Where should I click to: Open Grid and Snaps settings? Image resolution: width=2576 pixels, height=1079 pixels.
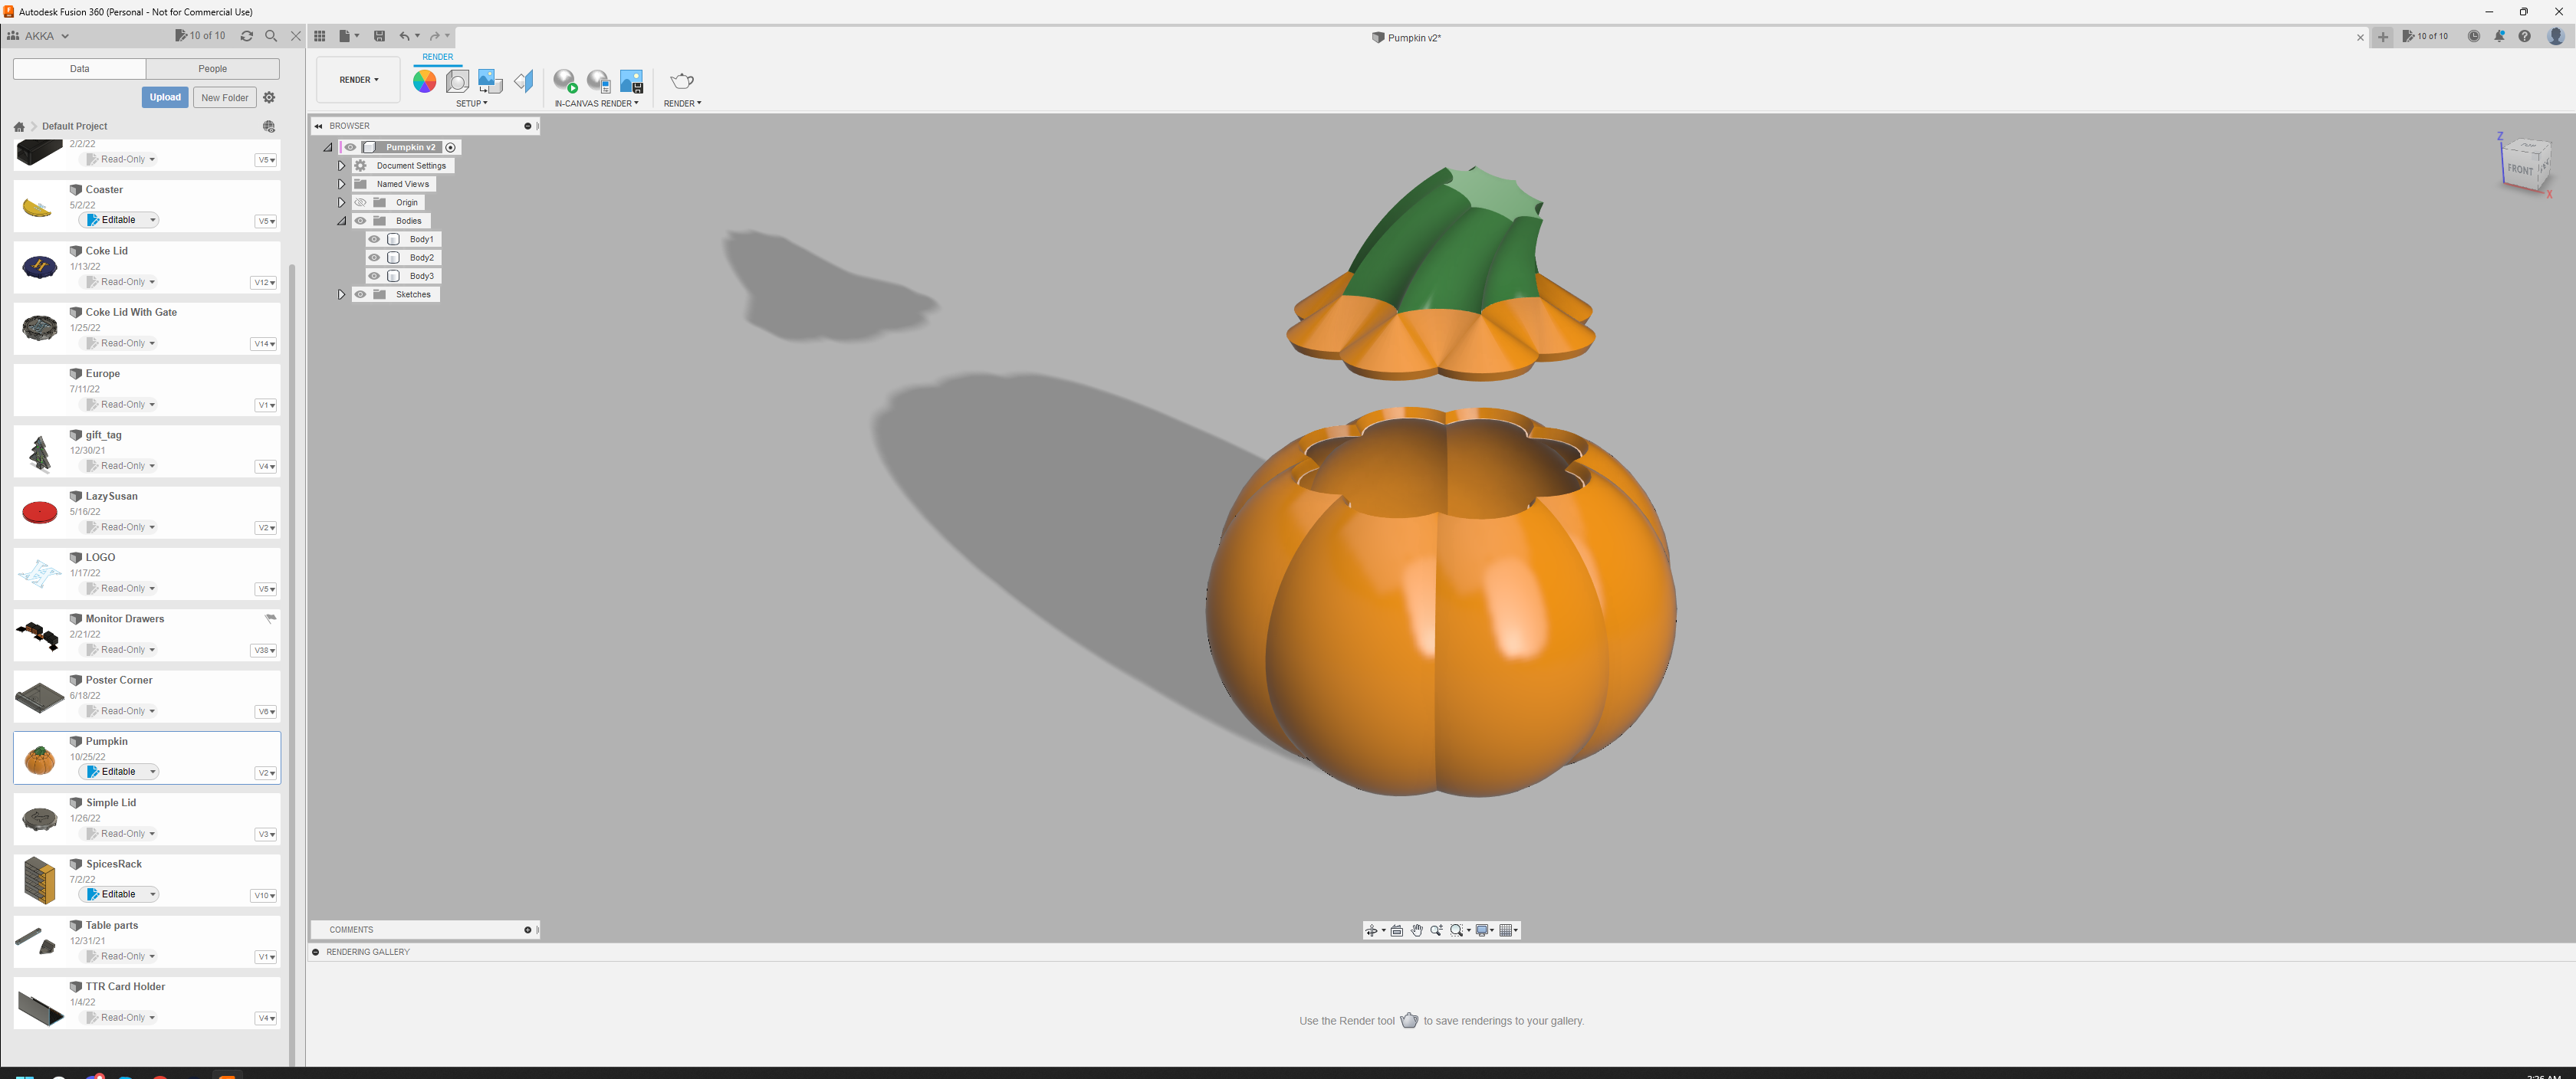click(1507, 931)
